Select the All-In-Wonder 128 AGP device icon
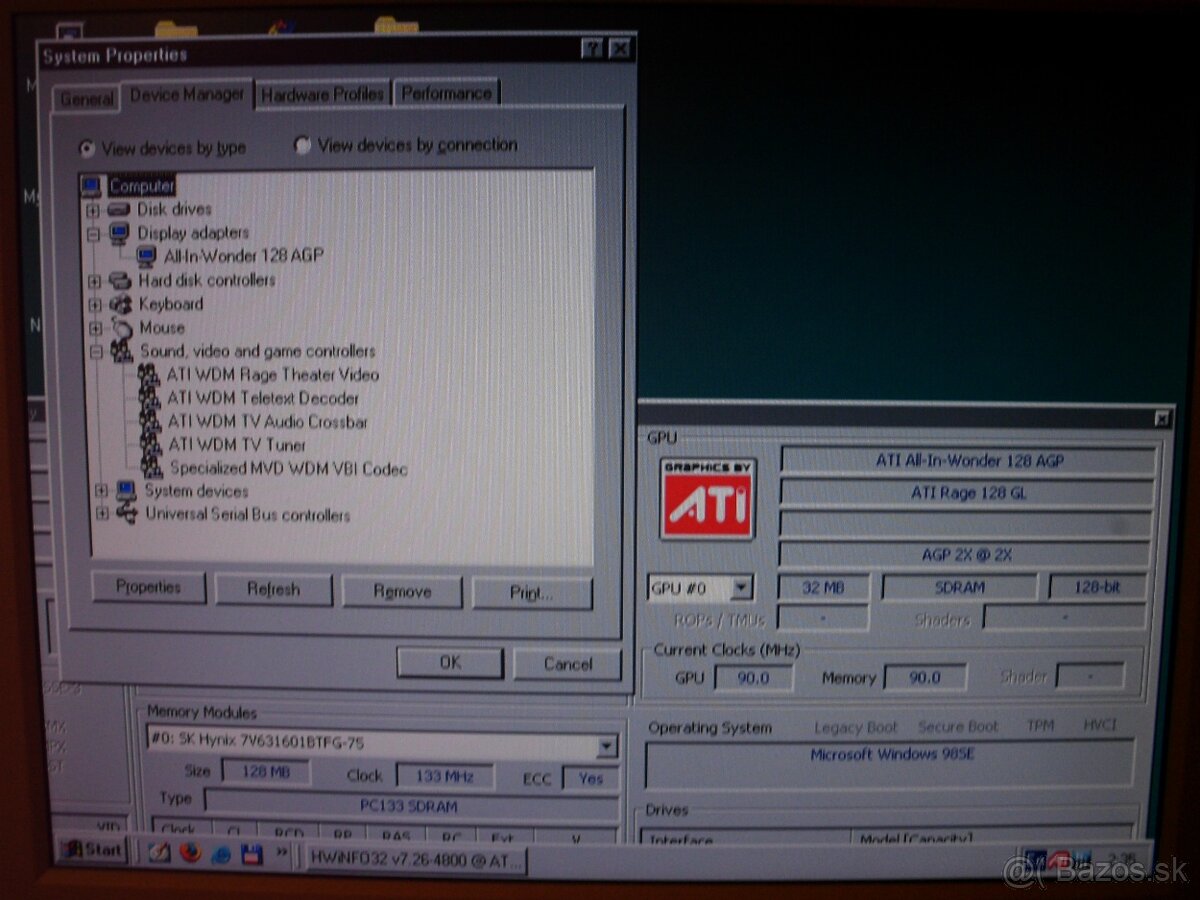Viewport: 1200px width, 900px height. [147, 256]
